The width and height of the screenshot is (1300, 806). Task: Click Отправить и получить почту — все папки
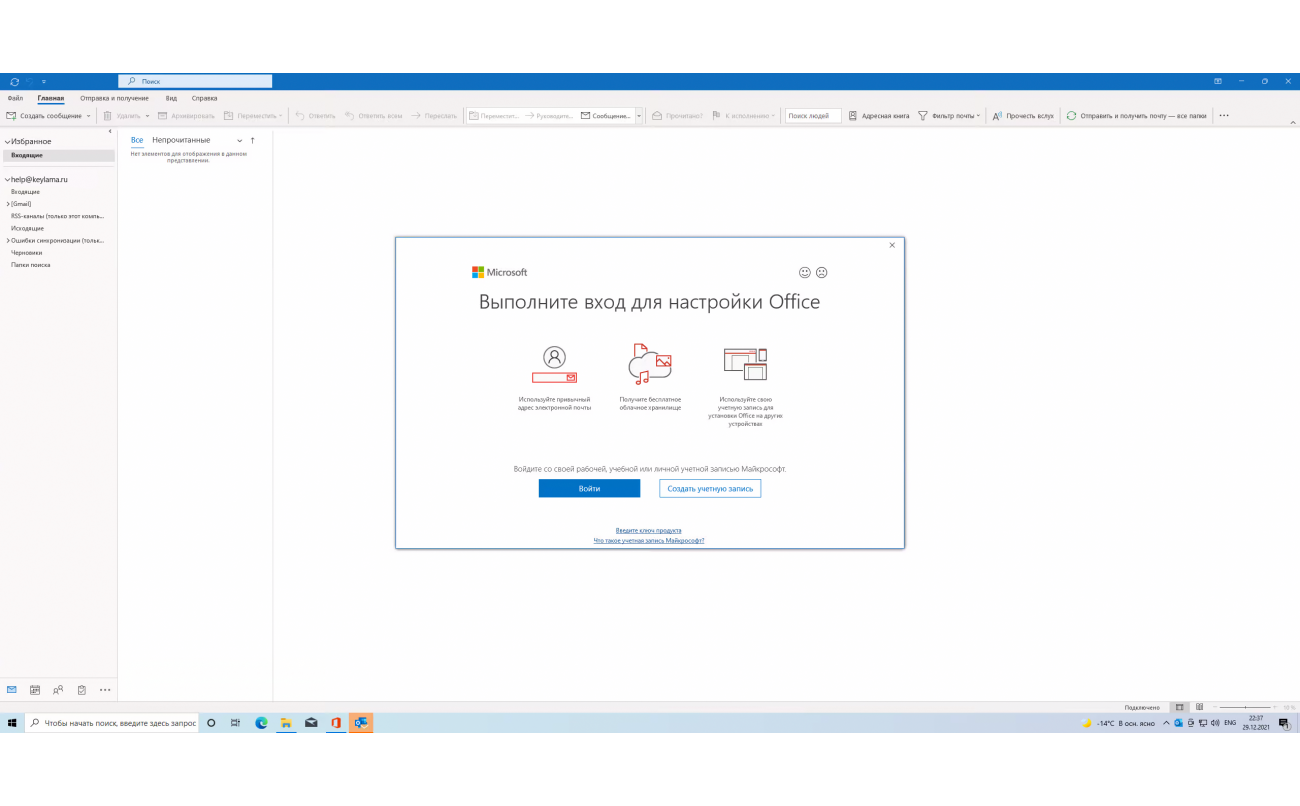(1136, 116)
